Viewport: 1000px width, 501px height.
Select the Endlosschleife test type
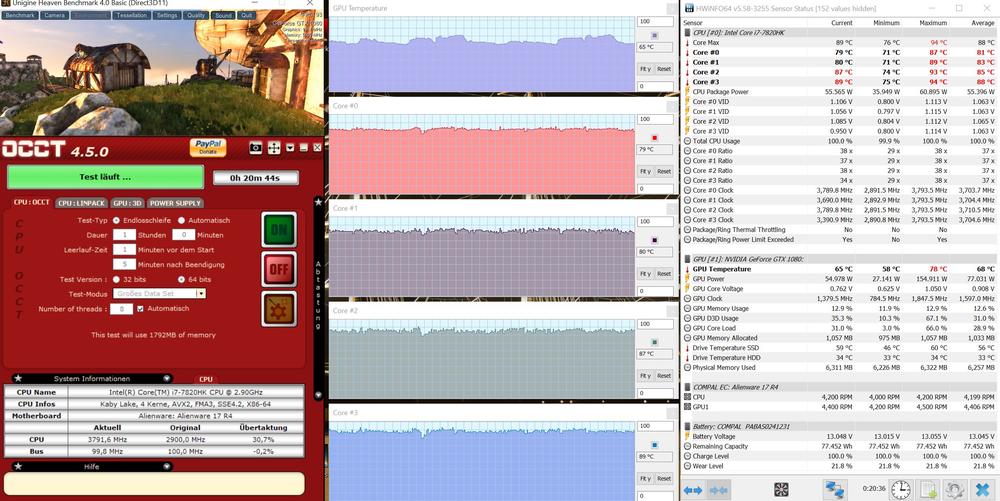tap(117, 220)
